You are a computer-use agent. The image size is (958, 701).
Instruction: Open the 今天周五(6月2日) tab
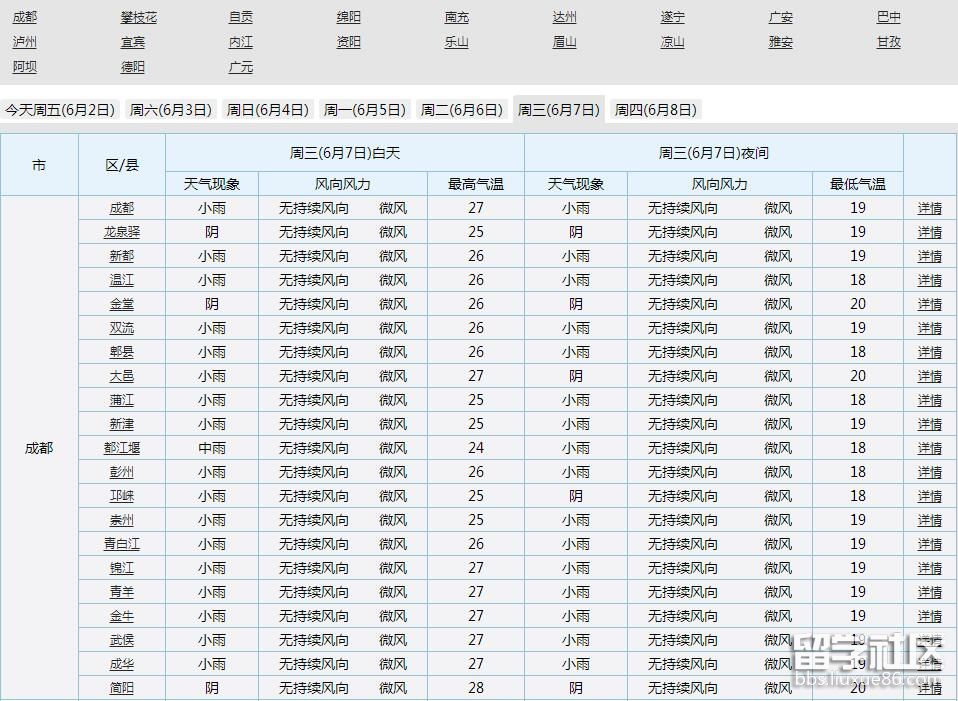[62, 110]
